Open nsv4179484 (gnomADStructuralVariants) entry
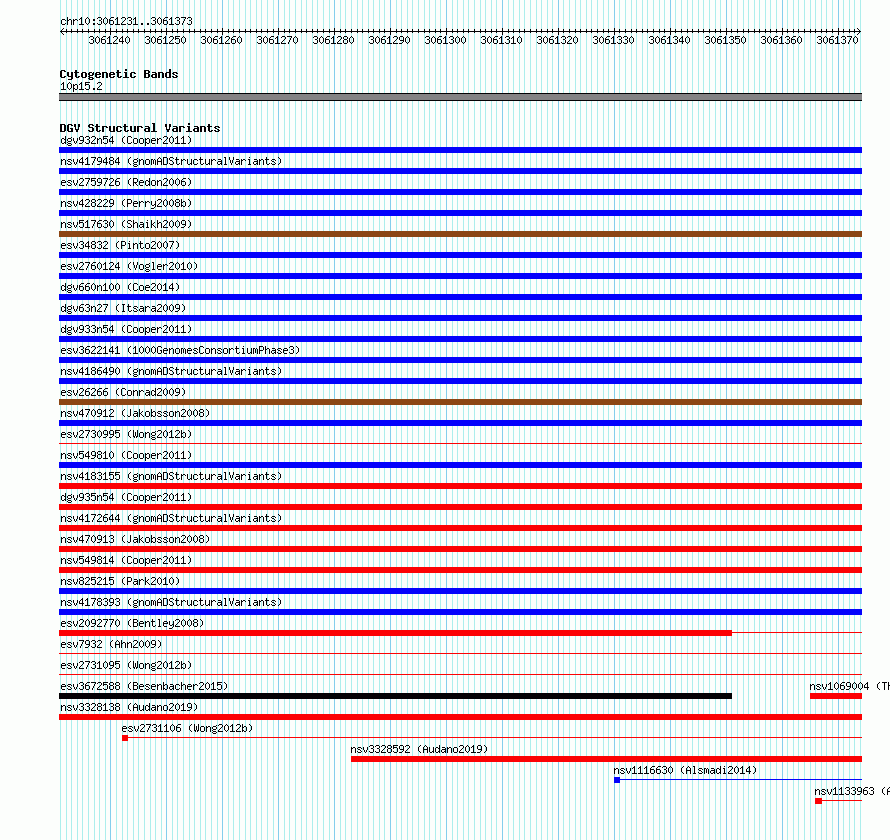 pos(171,161)
